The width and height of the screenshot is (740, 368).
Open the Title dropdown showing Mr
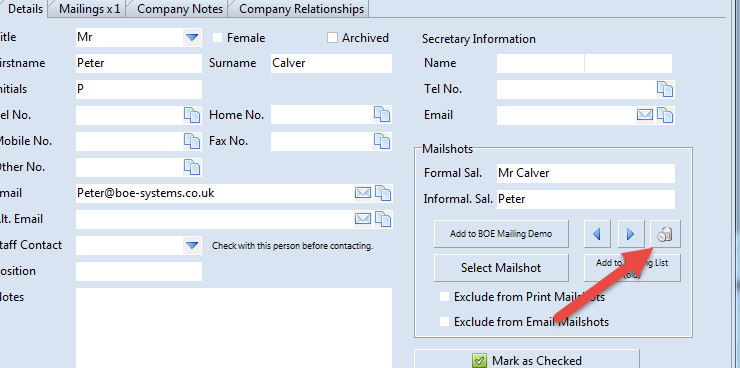click(192, 37)
